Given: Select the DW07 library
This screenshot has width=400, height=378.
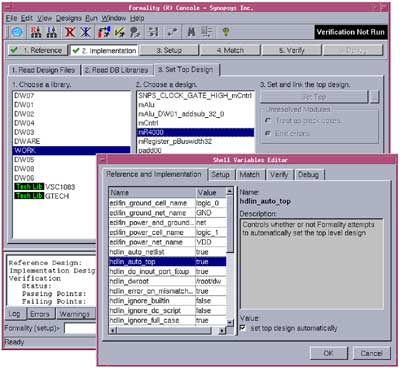Looking at the screenshot, I should coord(71,95).
